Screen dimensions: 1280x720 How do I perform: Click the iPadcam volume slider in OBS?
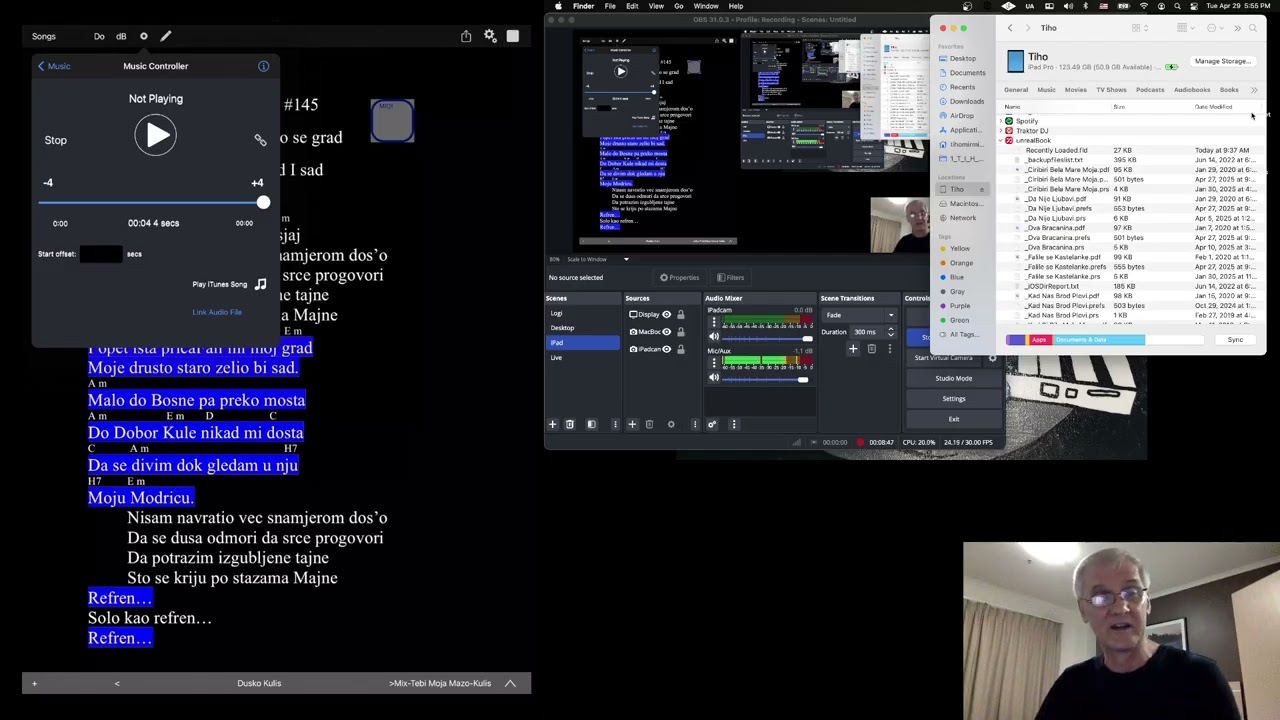(x=767, y=338)
